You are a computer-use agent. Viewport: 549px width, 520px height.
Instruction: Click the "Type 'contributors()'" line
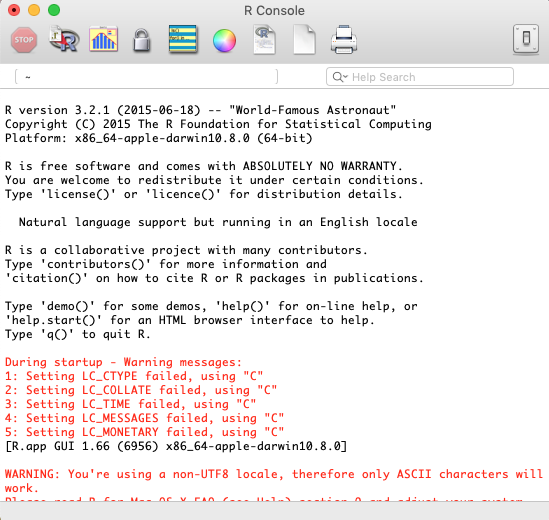point(166,264)
